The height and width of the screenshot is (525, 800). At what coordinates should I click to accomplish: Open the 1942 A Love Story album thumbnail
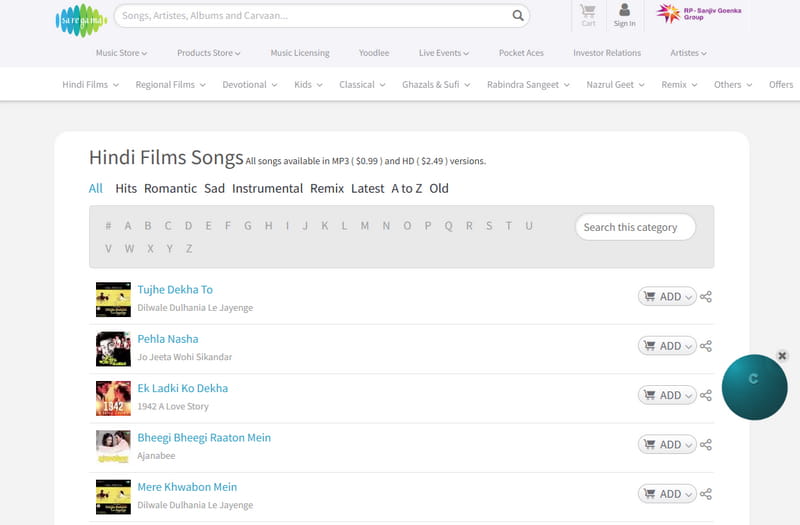pos(113,398)
